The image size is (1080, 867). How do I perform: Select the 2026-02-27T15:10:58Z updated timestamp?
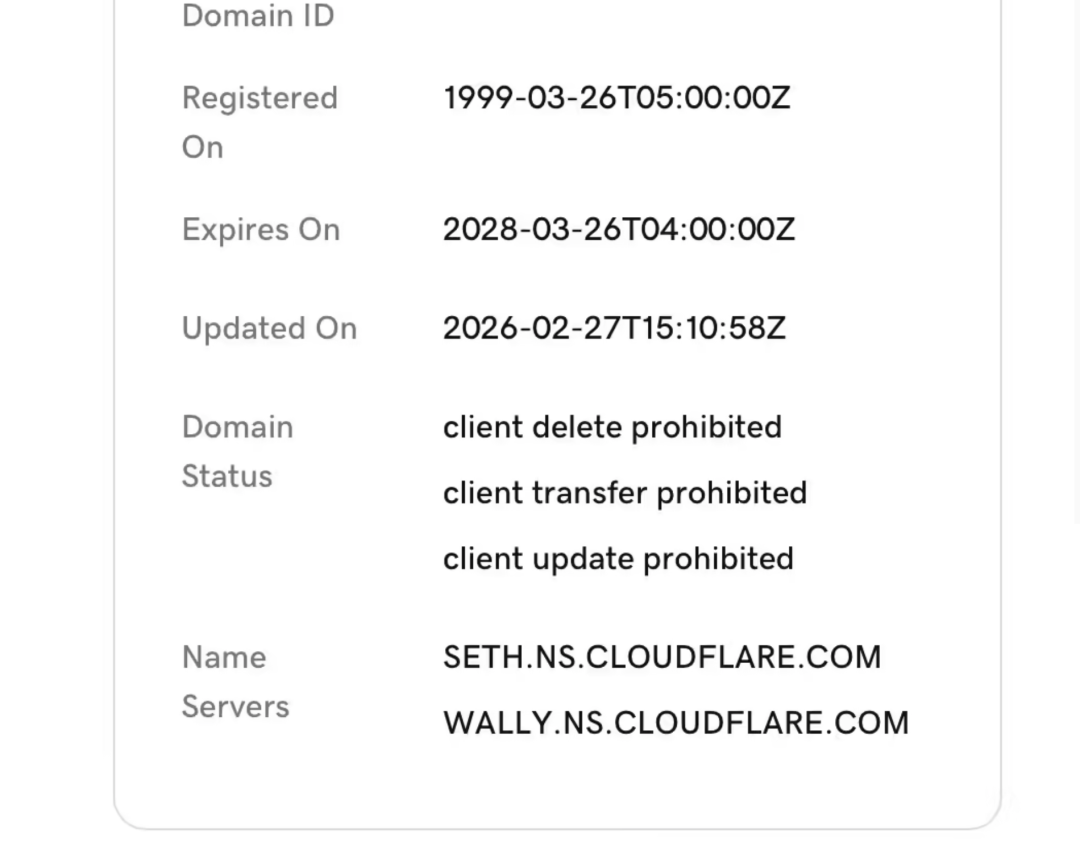click(x=614, y=329)
